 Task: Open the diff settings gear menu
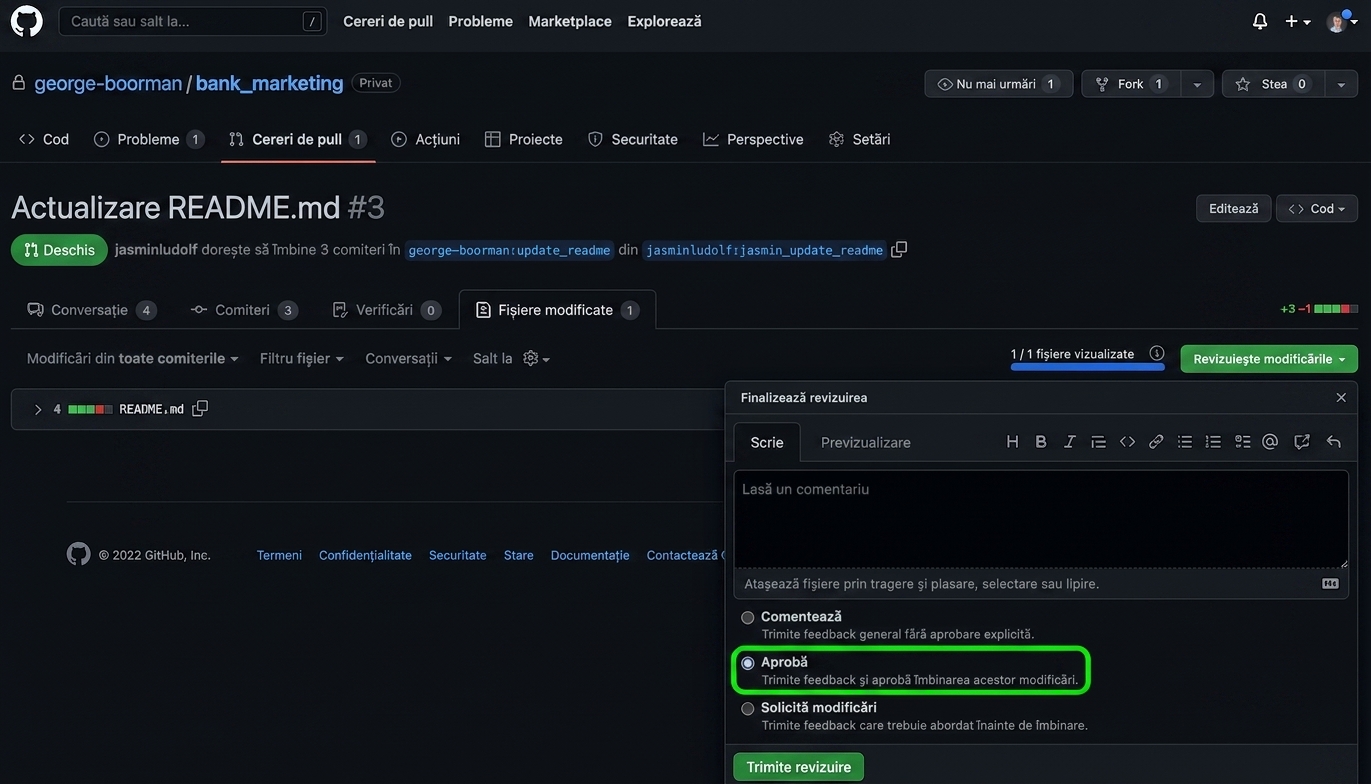click(537, 358)
